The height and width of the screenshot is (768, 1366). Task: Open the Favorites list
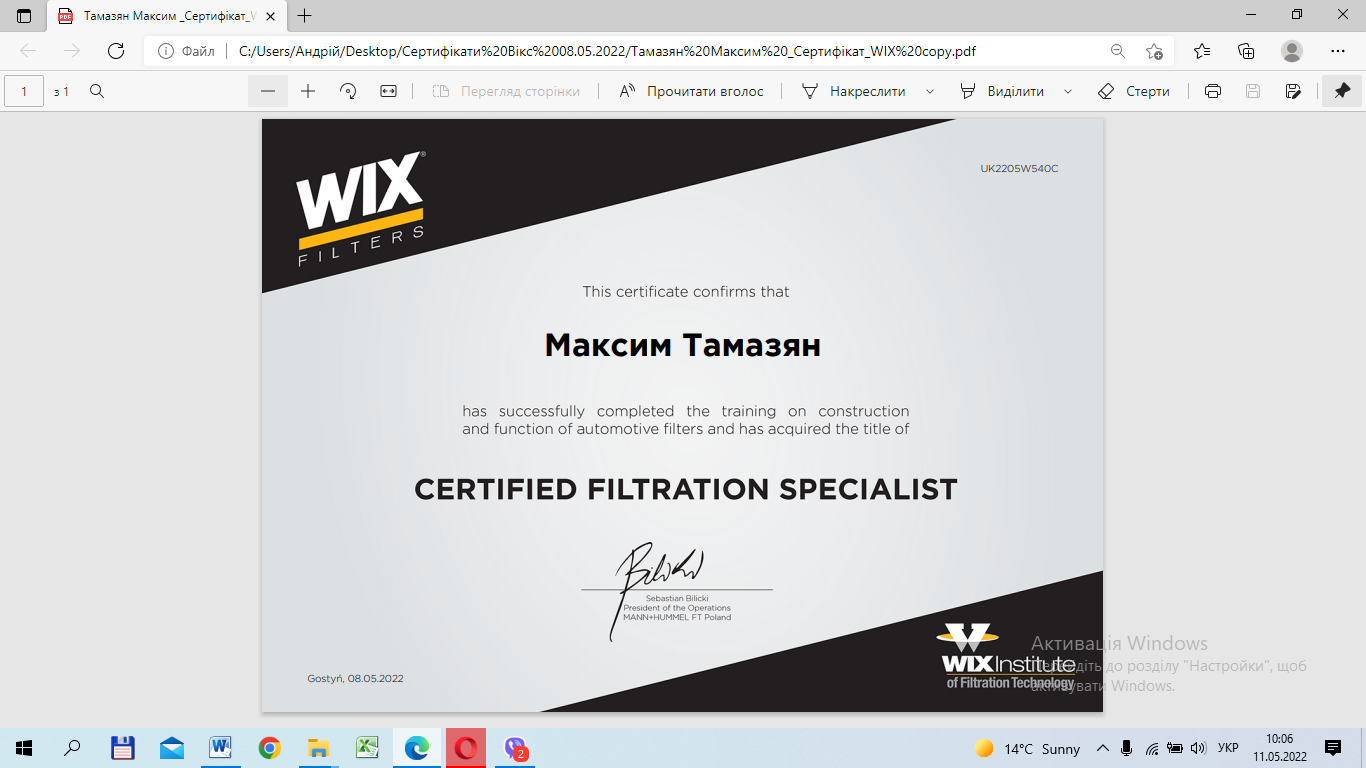(1202, 51)
